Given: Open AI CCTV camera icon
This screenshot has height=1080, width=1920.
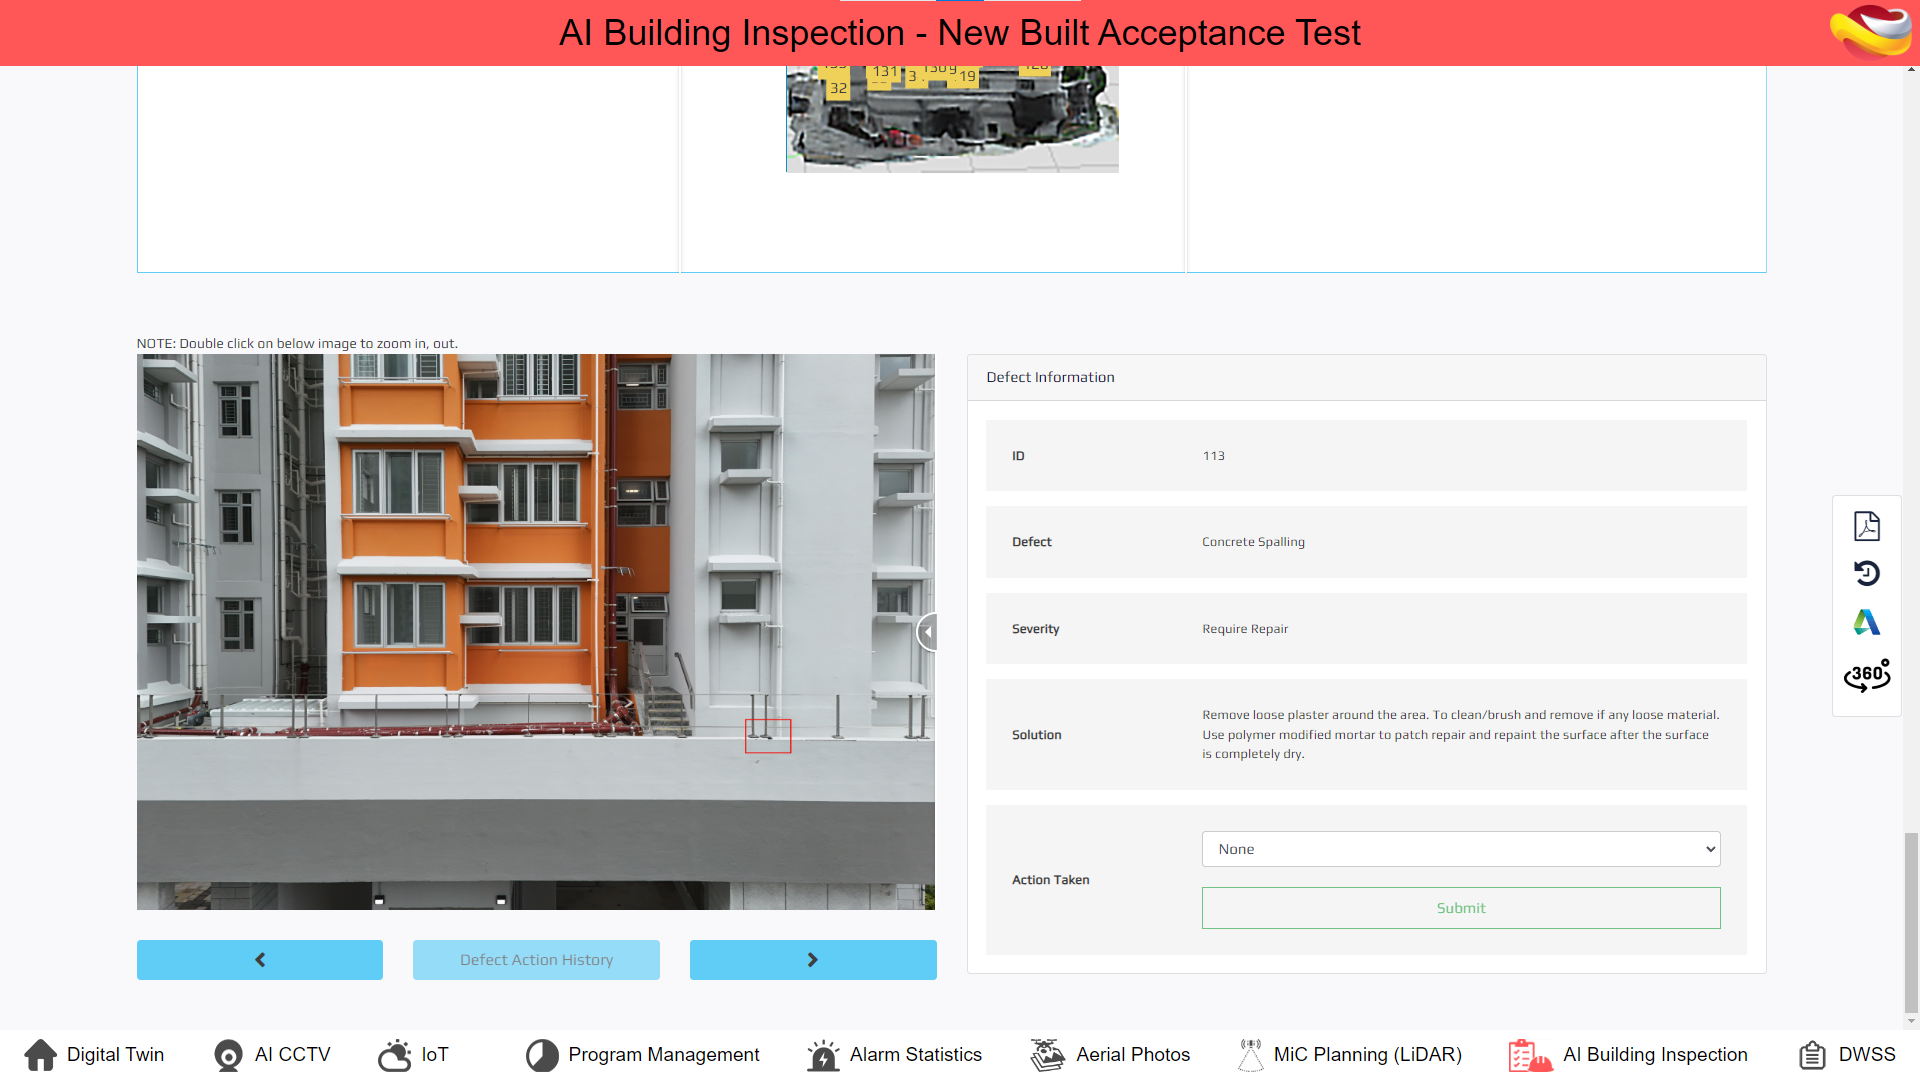Looking at the screenshot, I should click(x=228, y=1054).
